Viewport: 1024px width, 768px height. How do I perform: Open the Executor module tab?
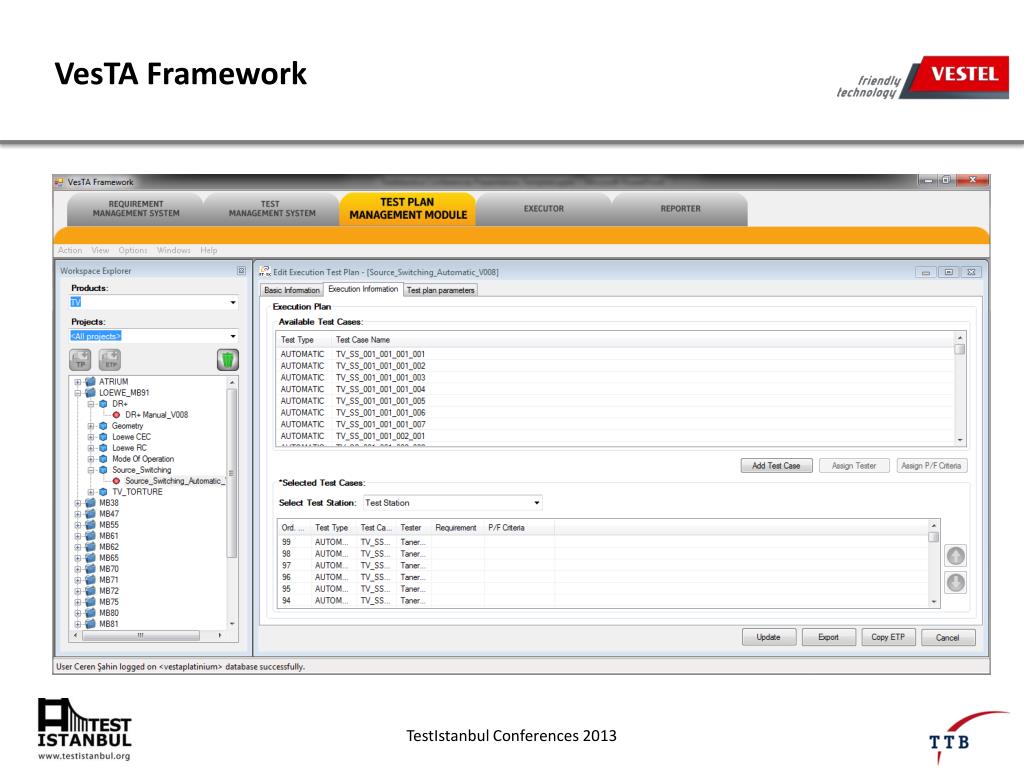pyautogui.click(x=543, y=209)
